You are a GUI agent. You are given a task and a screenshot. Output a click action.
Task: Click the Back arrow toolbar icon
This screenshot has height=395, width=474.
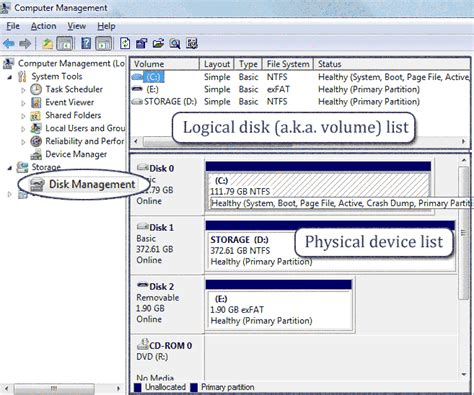[9, 43]
